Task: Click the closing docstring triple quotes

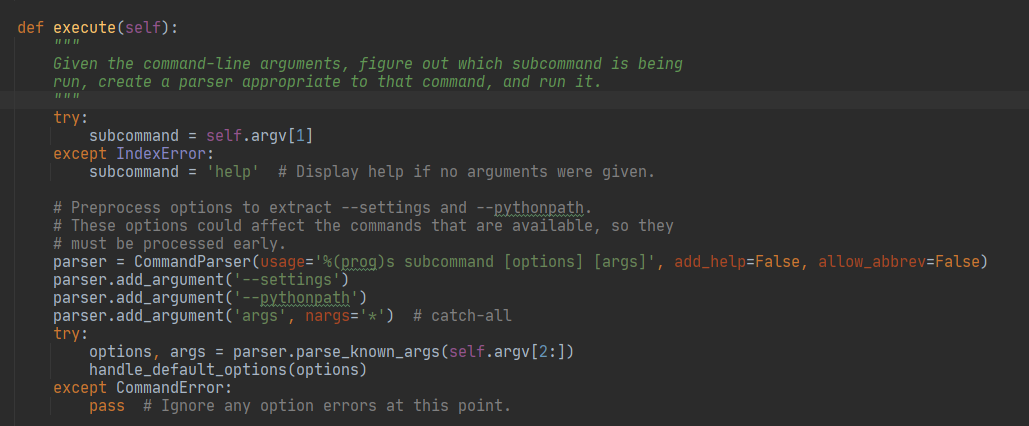Action: pyautogui.click(x=66, y=99)
